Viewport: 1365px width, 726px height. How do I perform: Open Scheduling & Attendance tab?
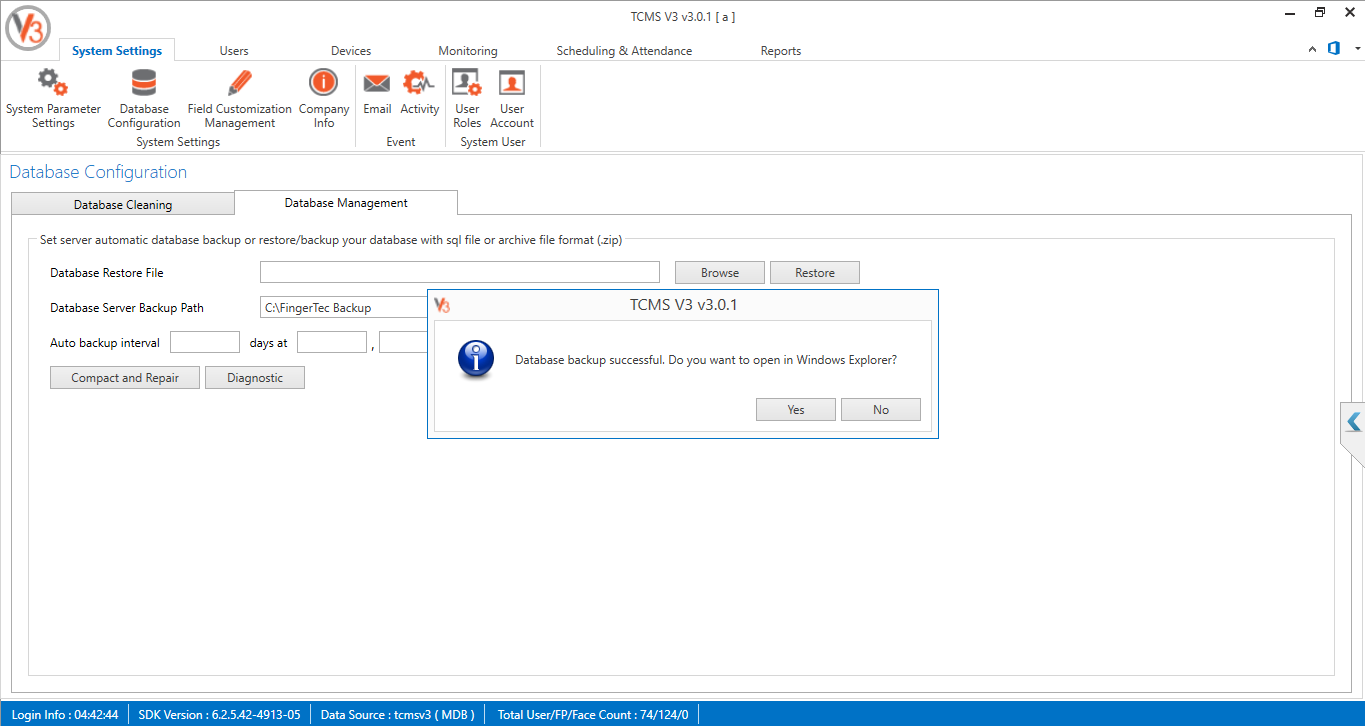(624, 51)
